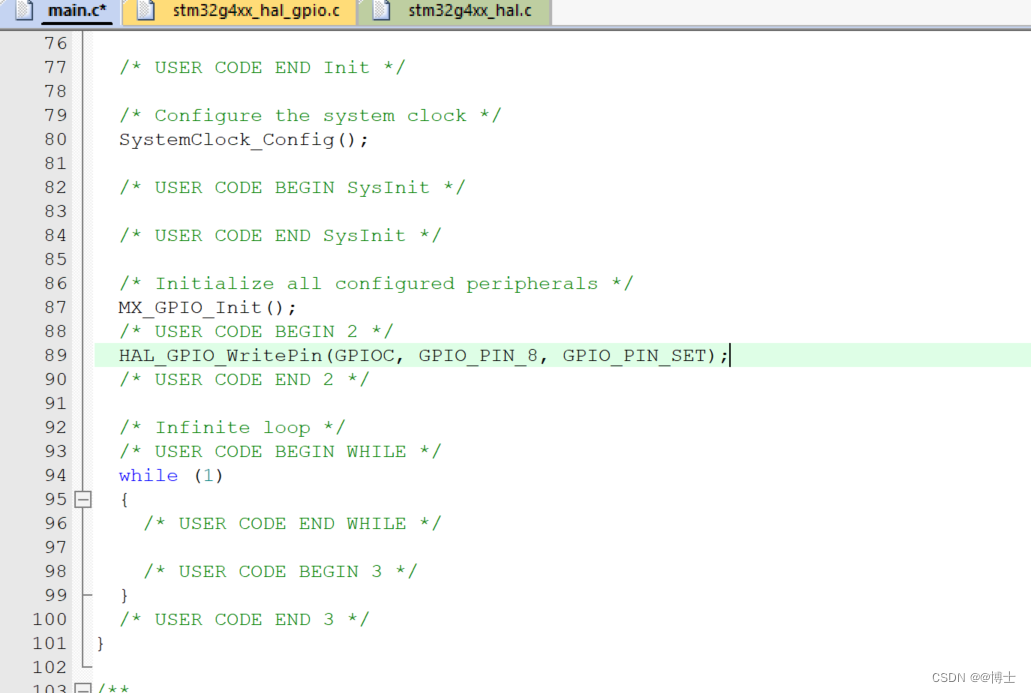Click the closing brace on line 101
Image resolution: width=1031 pixels, height=693 pixels.
pos(101,644)
